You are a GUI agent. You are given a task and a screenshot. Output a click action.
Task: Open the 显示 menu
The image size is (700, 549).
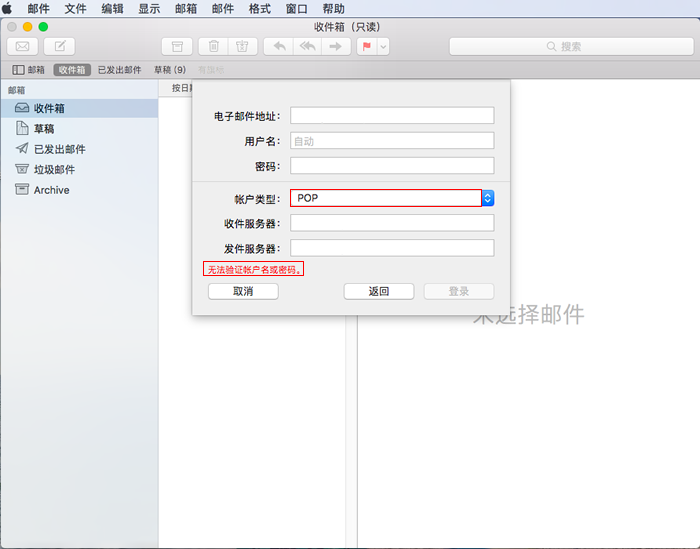[x=149, y=8]
